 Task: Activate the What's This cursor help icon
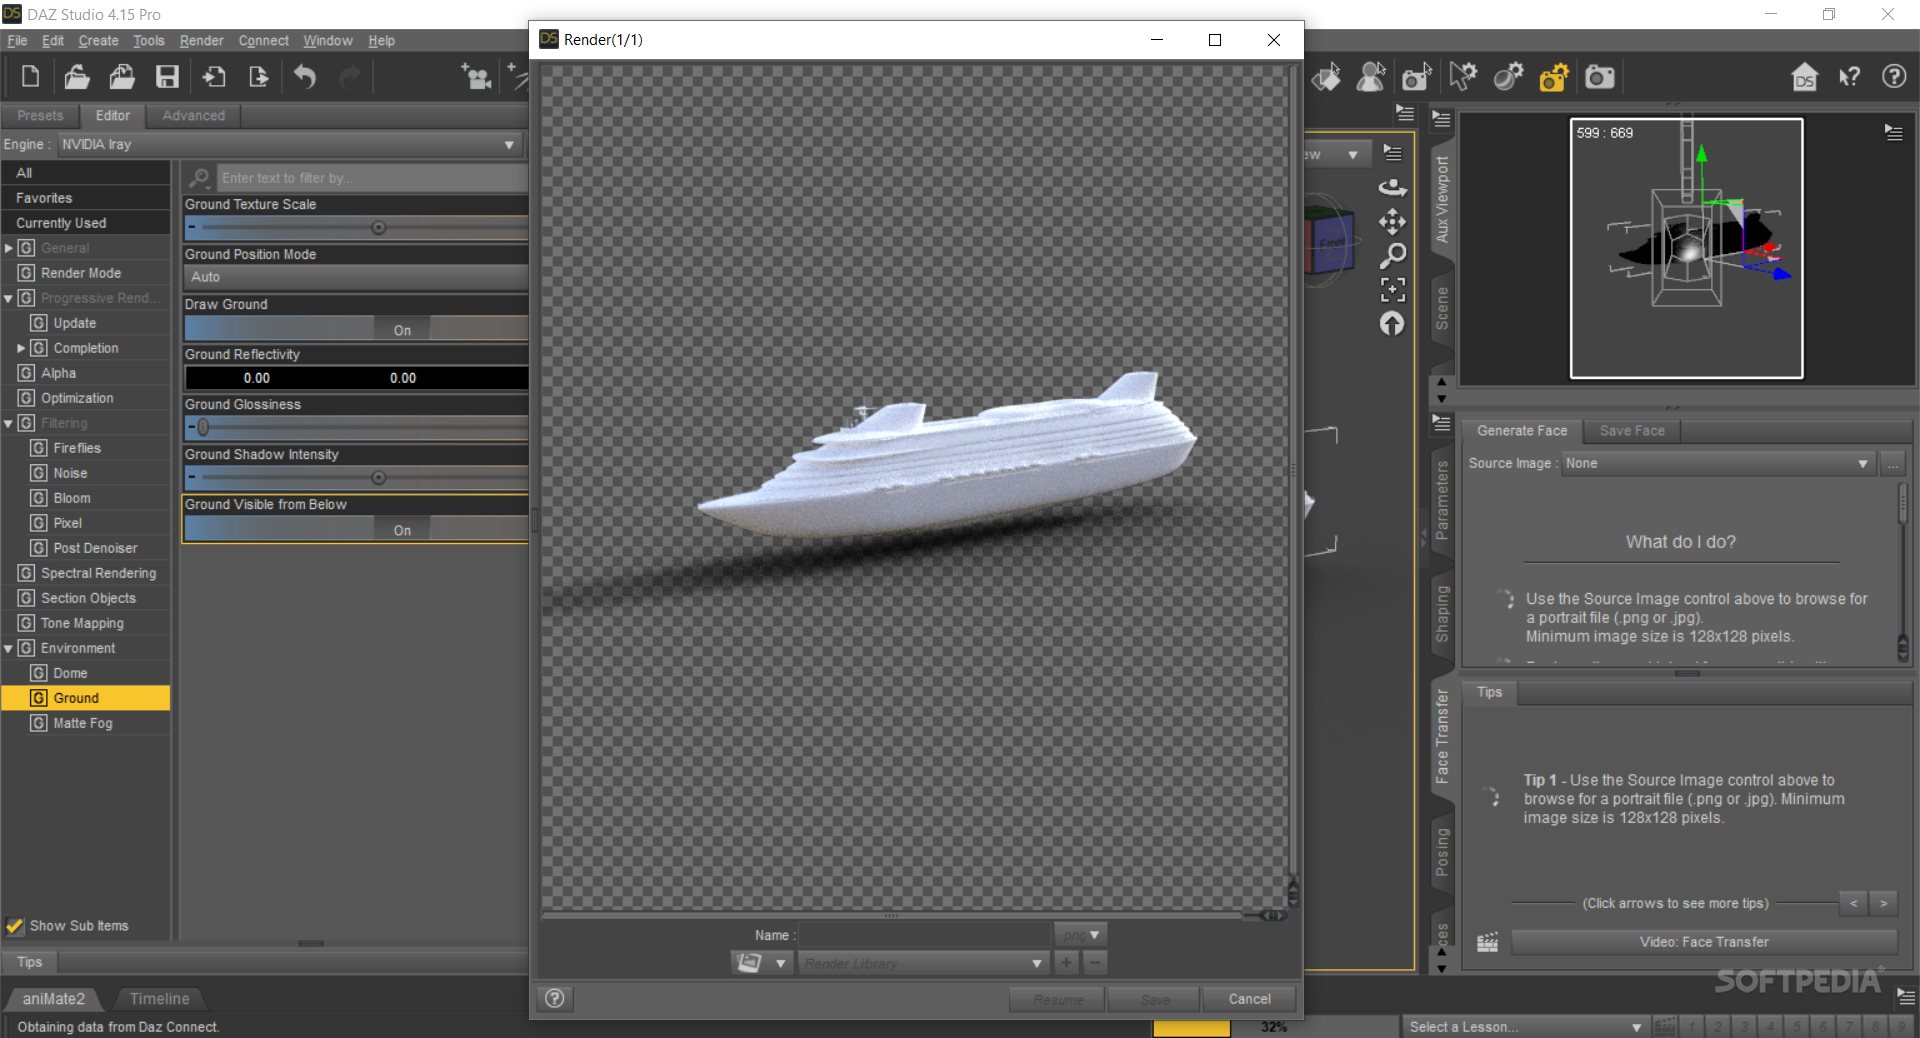(x=1850, y=77)
